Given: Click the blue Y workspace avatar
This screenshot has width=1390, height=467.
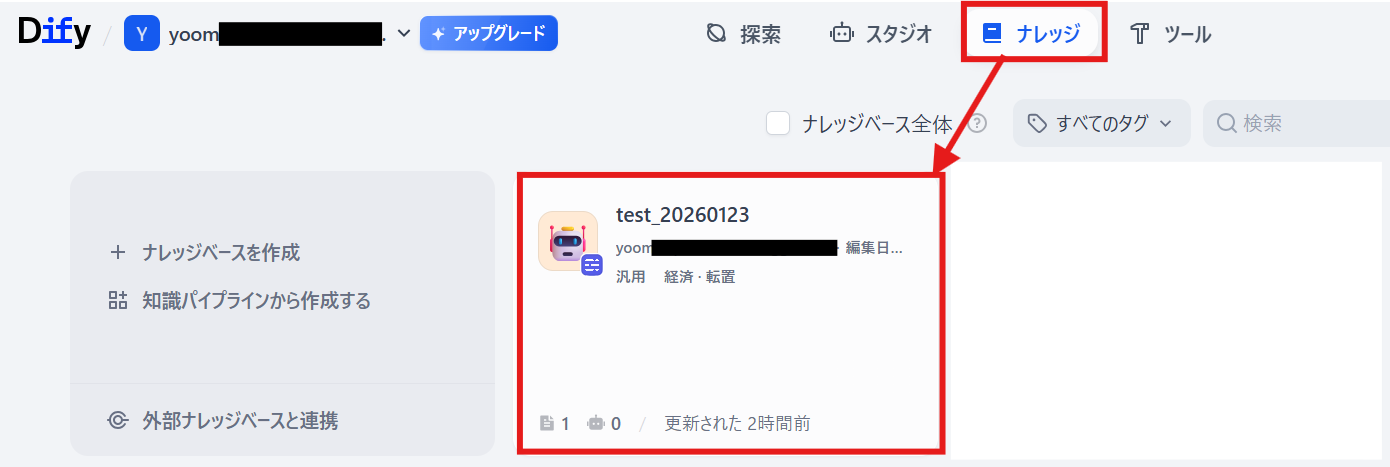Looking at the screenshot, I should [x=142, y=33].
